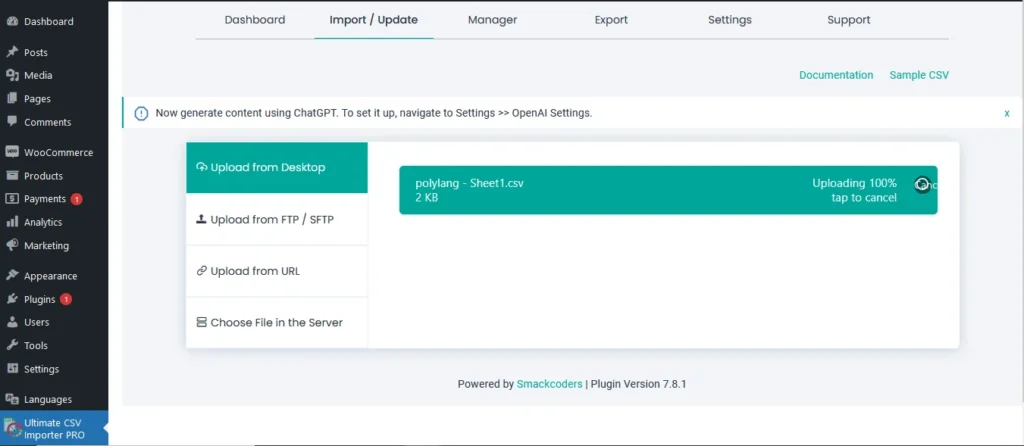Open the plugin Settings tab
This screenshot has width=1024, height=446.
coord(729,20)
